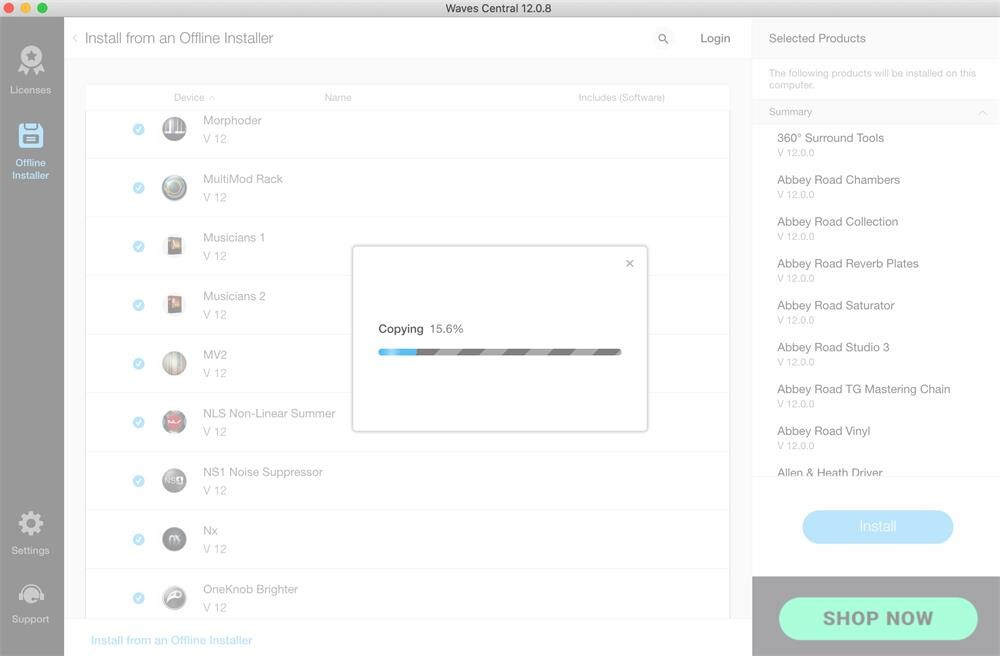Click the Login link
The width and height of the screenshot is (1000, 656).
(x=715, y=38)
